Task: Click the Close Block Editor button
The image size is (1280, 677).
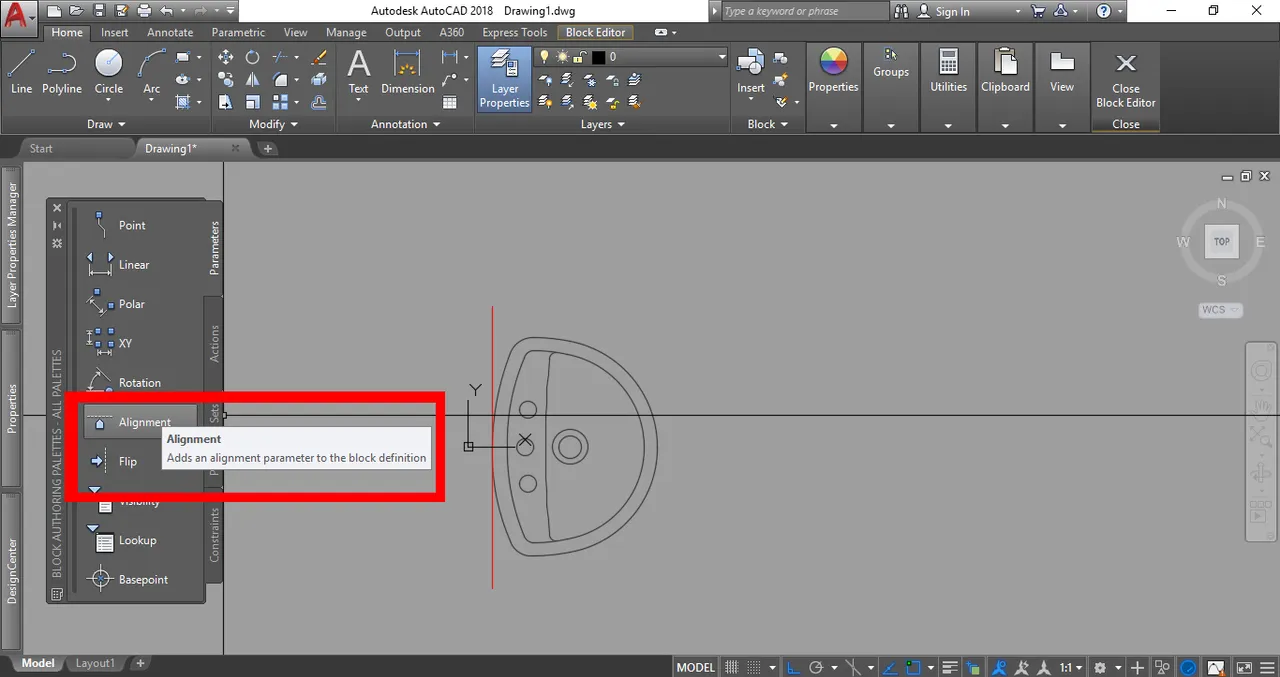Action: [x=1125, y=80]
